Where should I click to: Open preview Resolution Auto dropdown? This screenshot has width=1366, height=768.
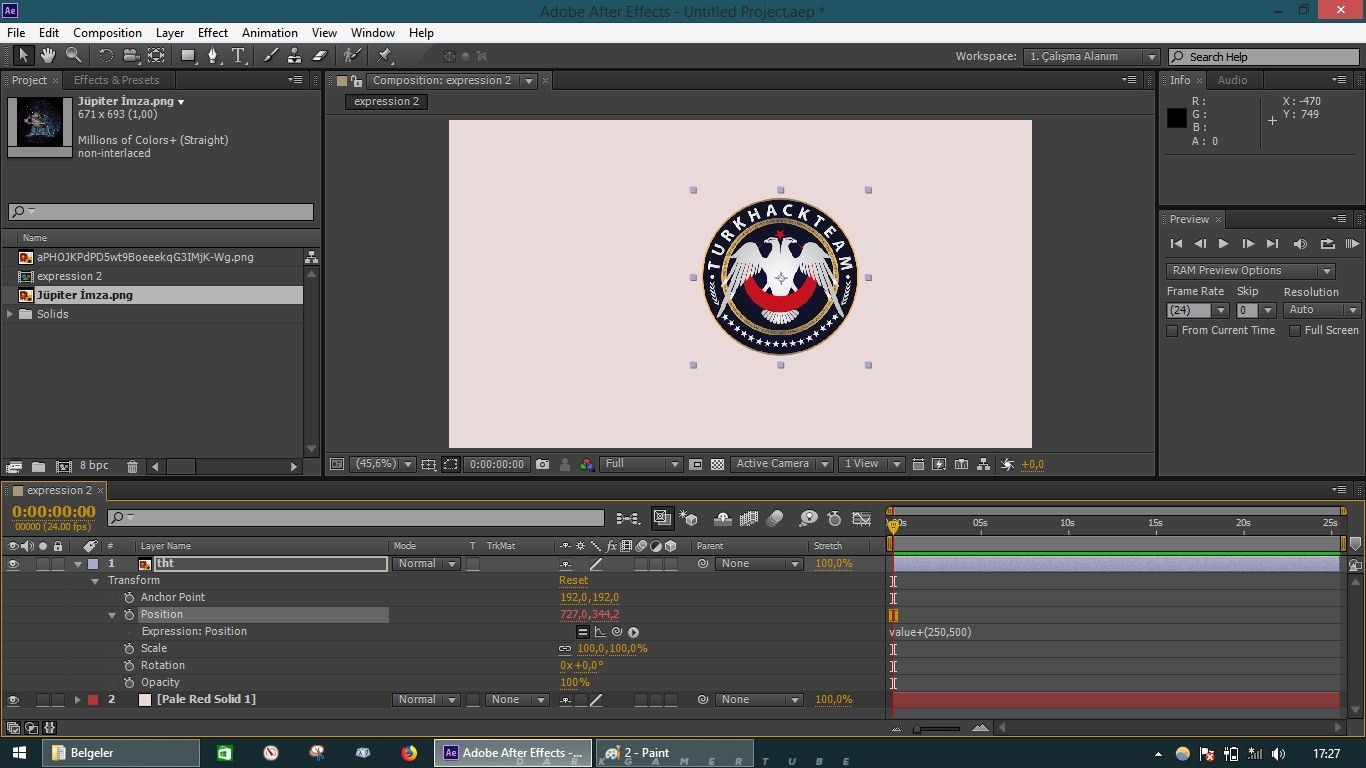tap(1322, 310)
